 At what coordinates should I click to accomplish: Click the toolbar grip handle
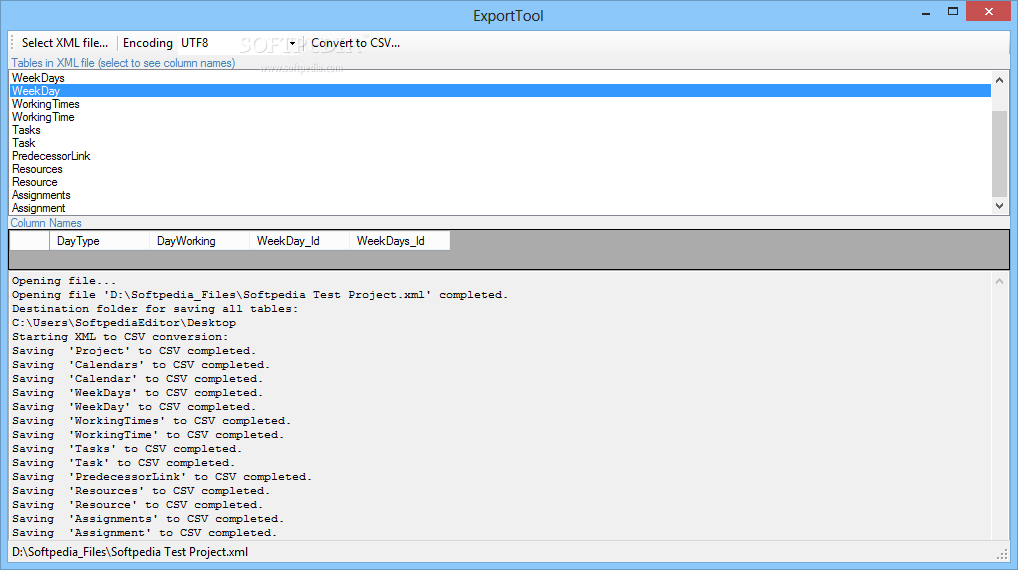[x=12, y=43]
